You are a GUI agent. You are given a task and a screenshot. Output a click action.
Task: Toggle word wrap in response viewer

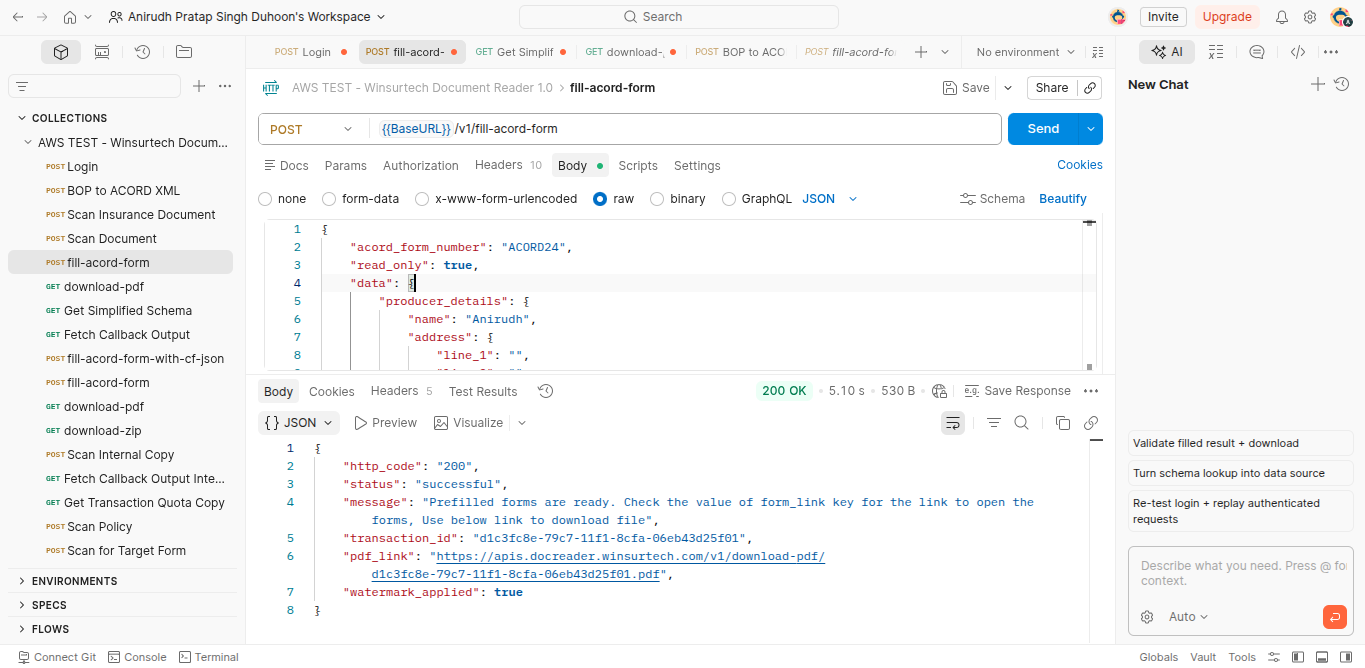[x=953, y=423]
